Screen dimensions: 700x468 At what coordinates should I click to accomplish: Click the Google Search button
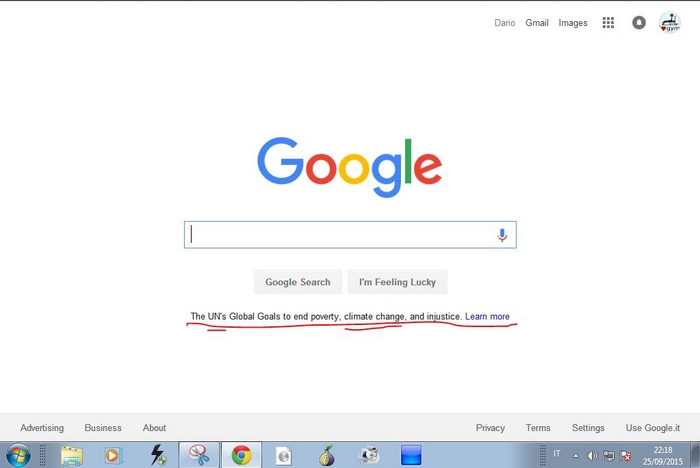(x=298, y=282)
